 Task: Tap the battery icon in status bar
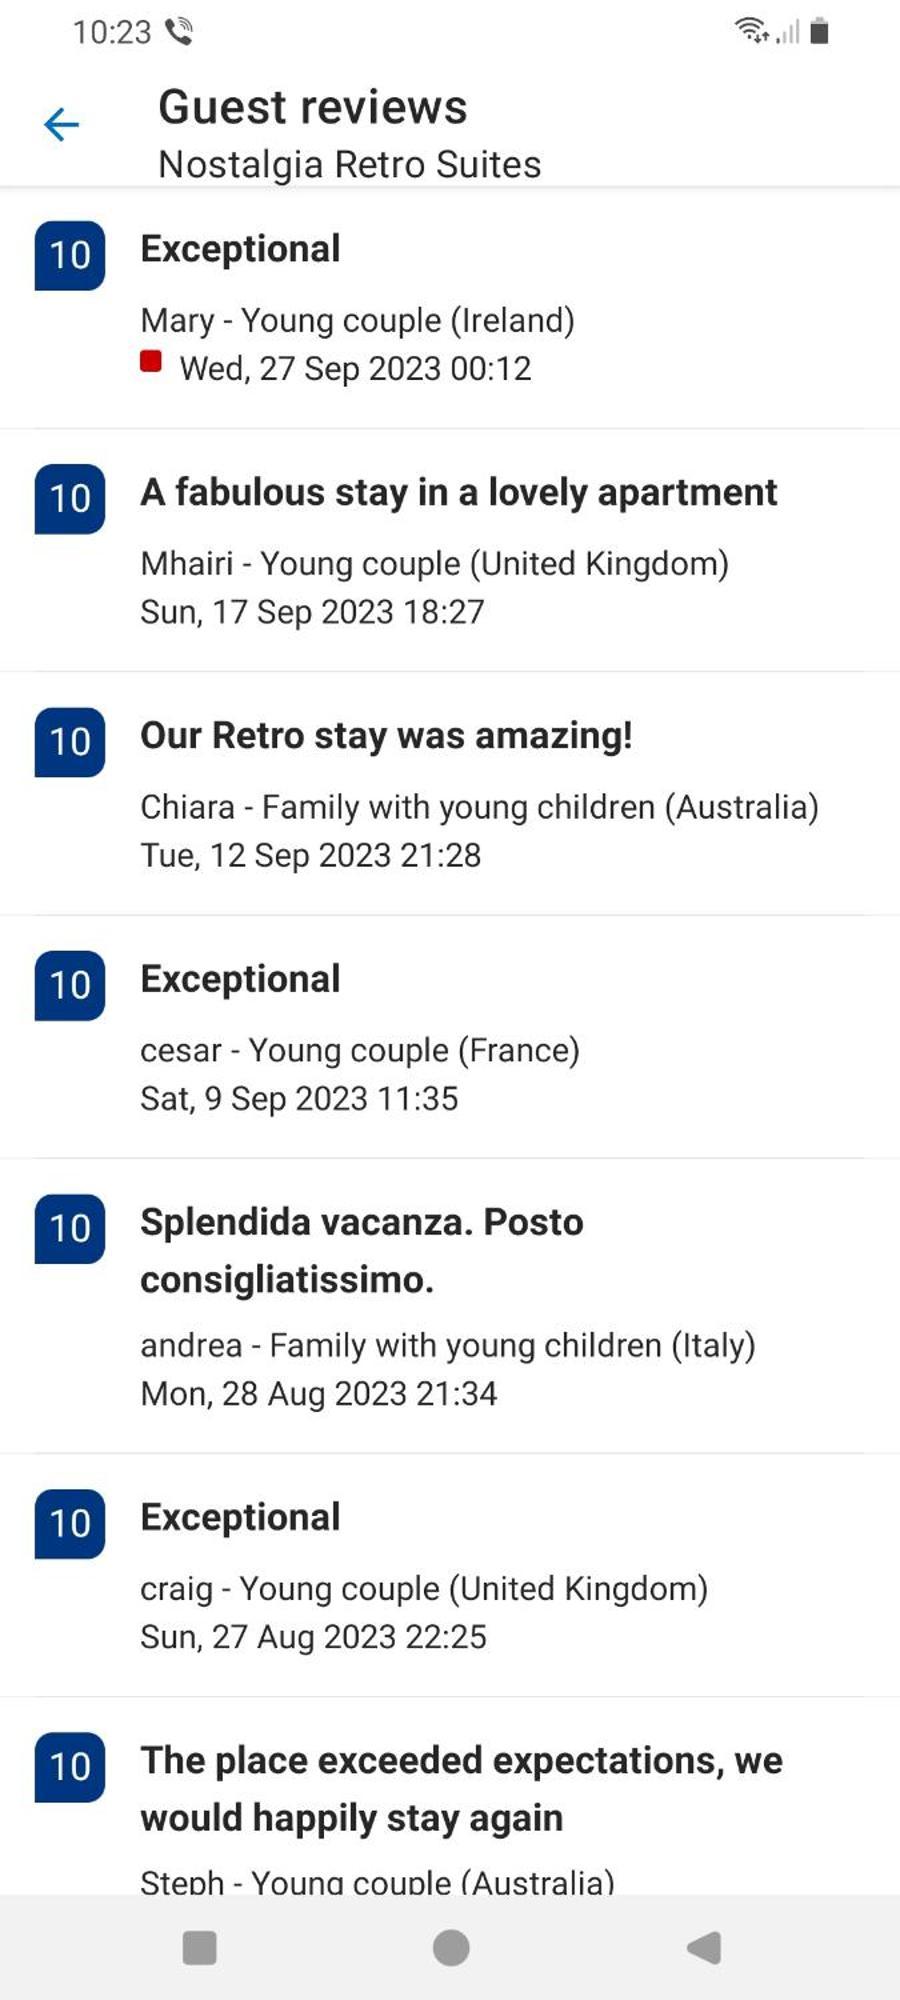point(819,31)
